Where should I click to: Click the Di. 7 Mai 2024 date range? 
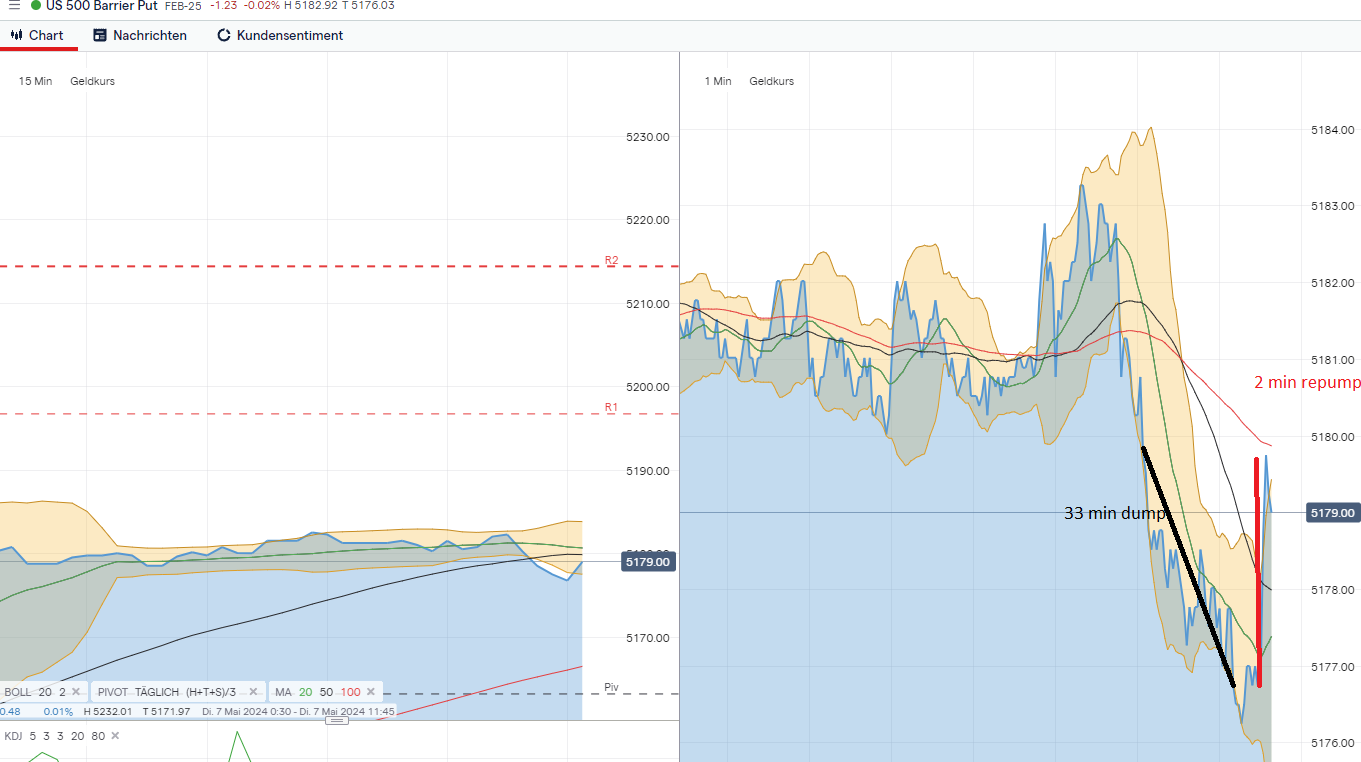click(x=298, y=711)
